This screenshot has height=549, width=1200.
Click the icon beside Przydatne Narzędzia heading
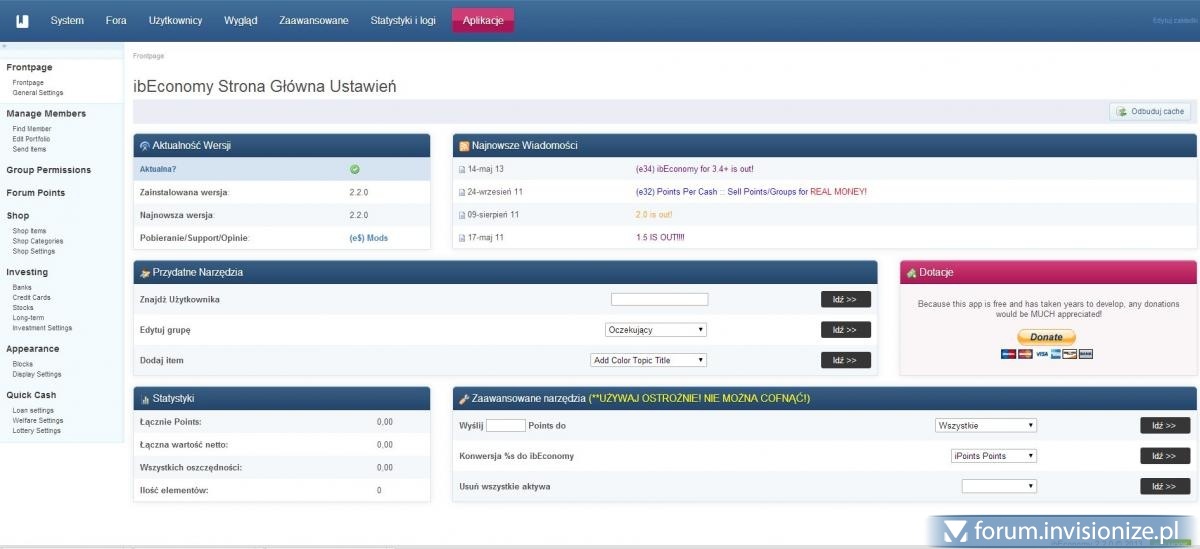145,272
